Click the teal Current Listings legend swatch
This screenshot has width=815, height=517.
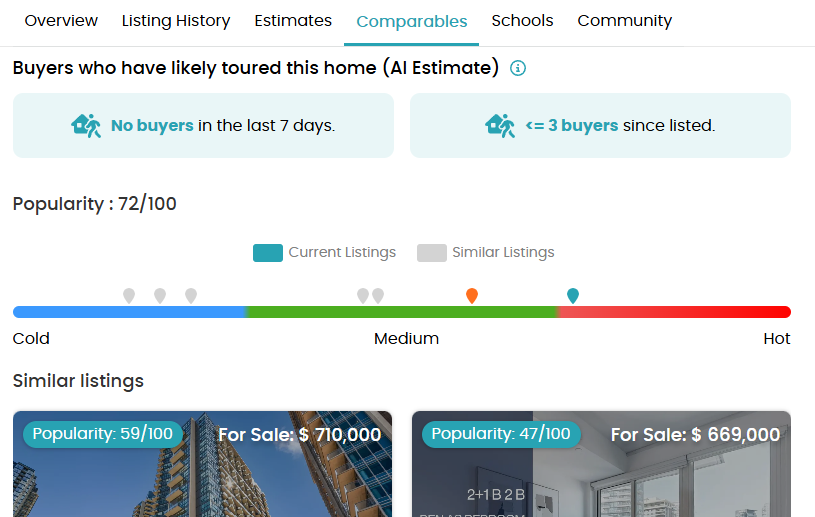coord(268,253)
